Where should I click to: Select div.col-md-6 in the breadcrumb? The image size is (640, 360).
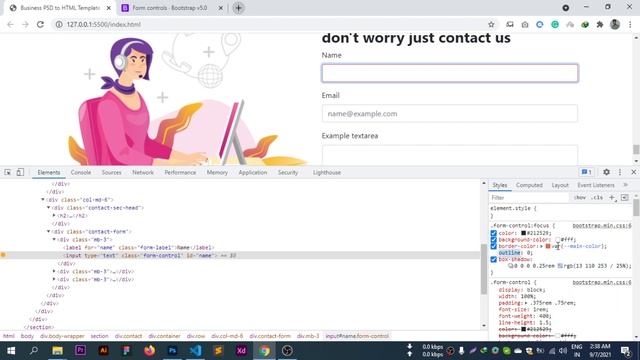227,336
